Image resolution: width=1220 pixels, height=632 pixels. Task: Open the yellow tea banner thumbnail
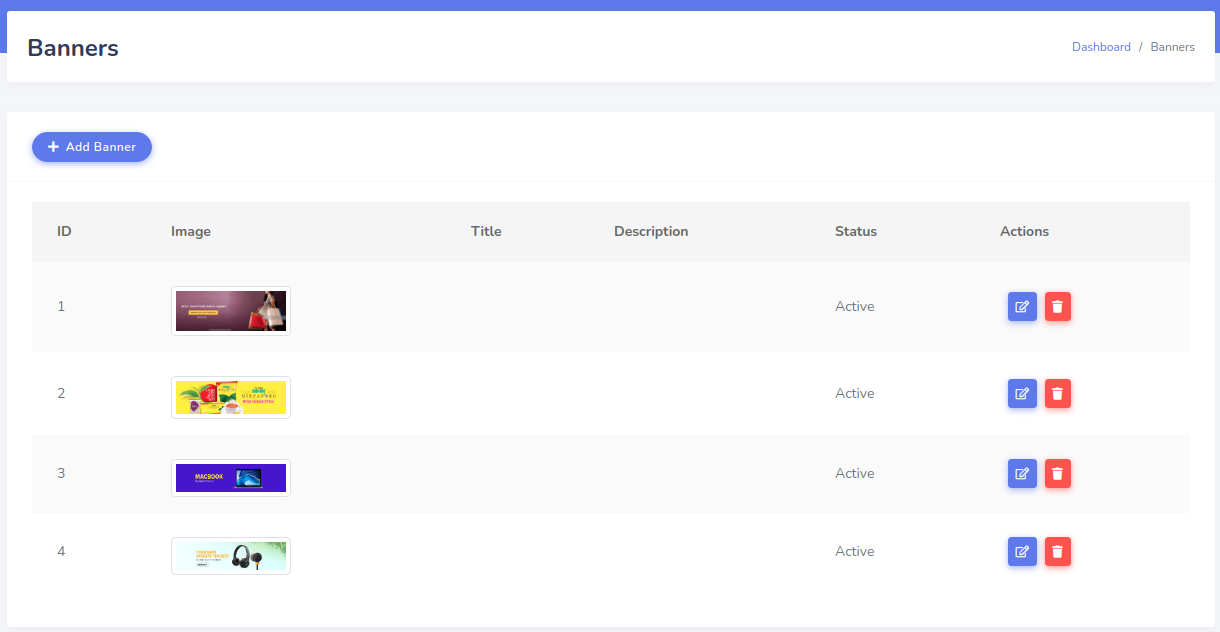(231, 397)
